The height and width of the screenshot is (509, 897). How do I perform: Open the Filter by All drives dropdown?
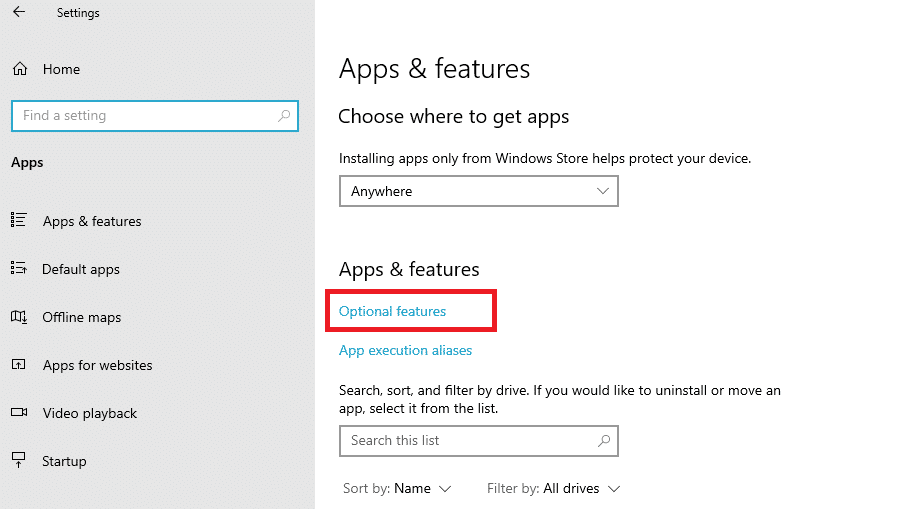[x=554, y=488]
